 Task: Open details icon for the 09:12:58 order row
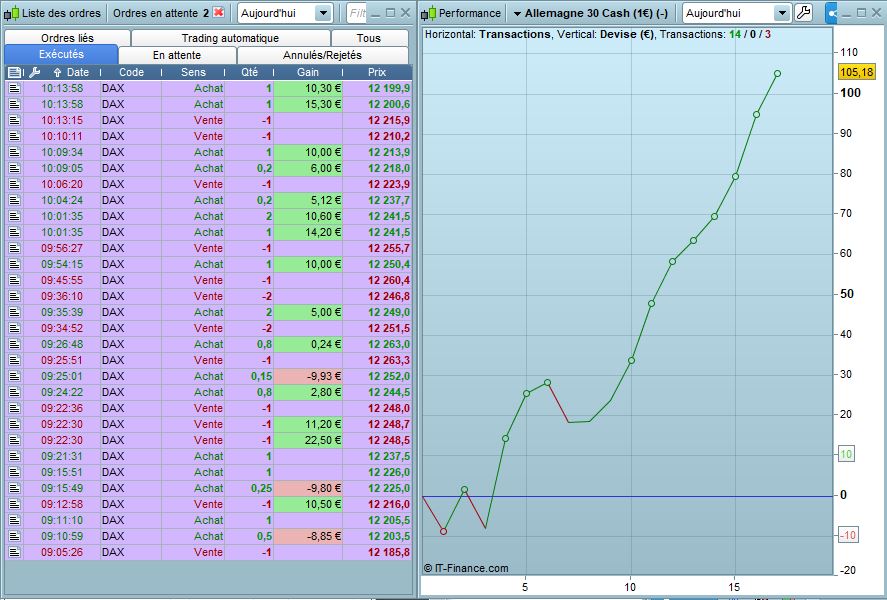coord(14,504)
